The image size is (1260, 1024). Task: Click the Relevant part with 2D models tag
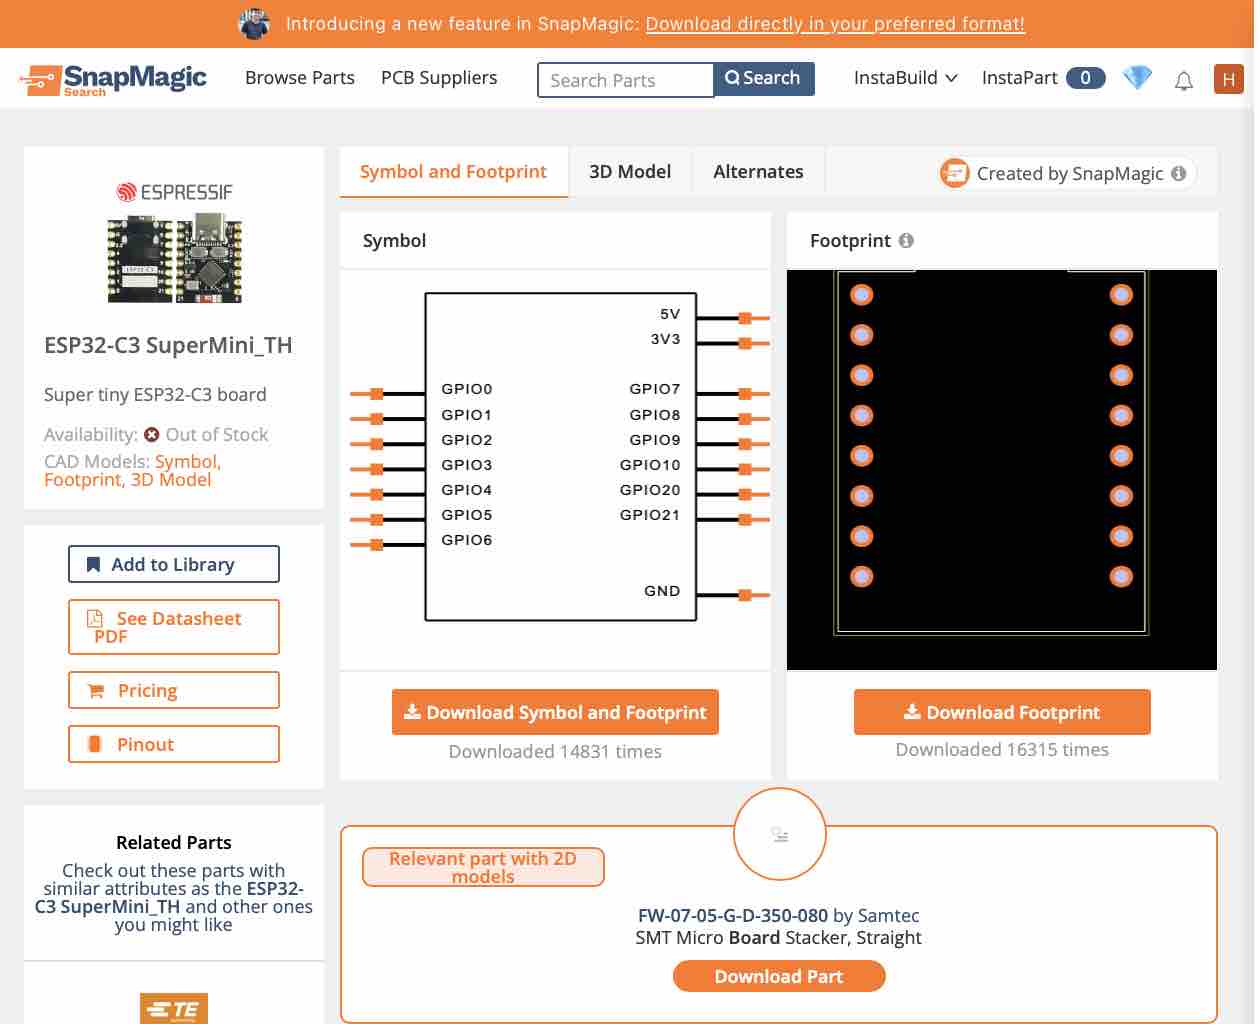pyautogui.click(x=483, y=867)
